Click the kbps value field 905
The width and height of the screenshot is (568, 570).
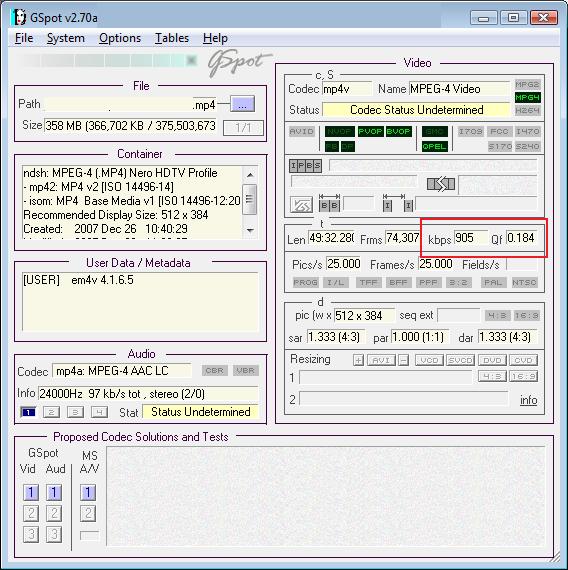tap(471, 238)
